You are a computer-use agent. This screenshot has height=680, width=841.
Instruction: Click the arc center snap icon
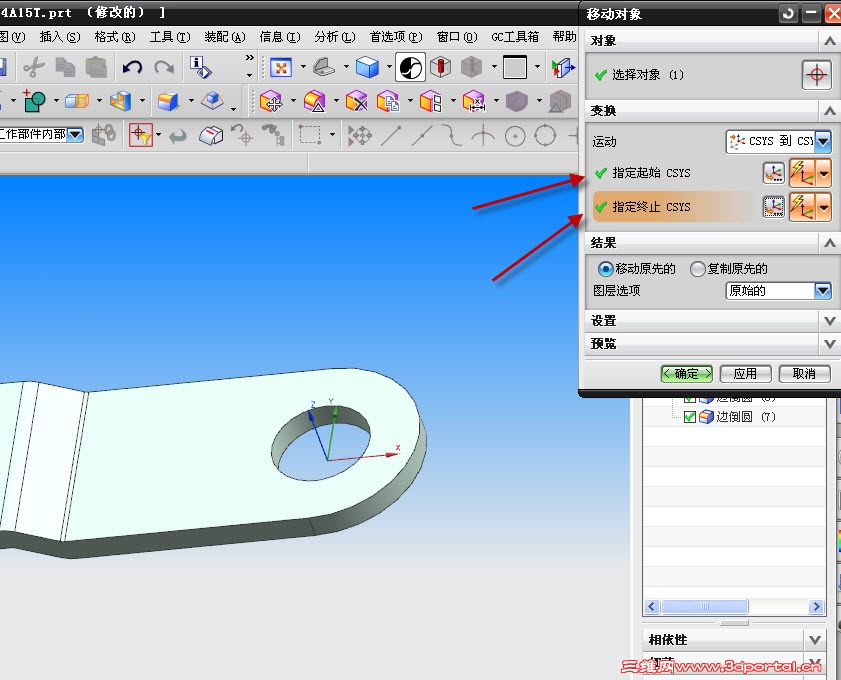point(515,136)
